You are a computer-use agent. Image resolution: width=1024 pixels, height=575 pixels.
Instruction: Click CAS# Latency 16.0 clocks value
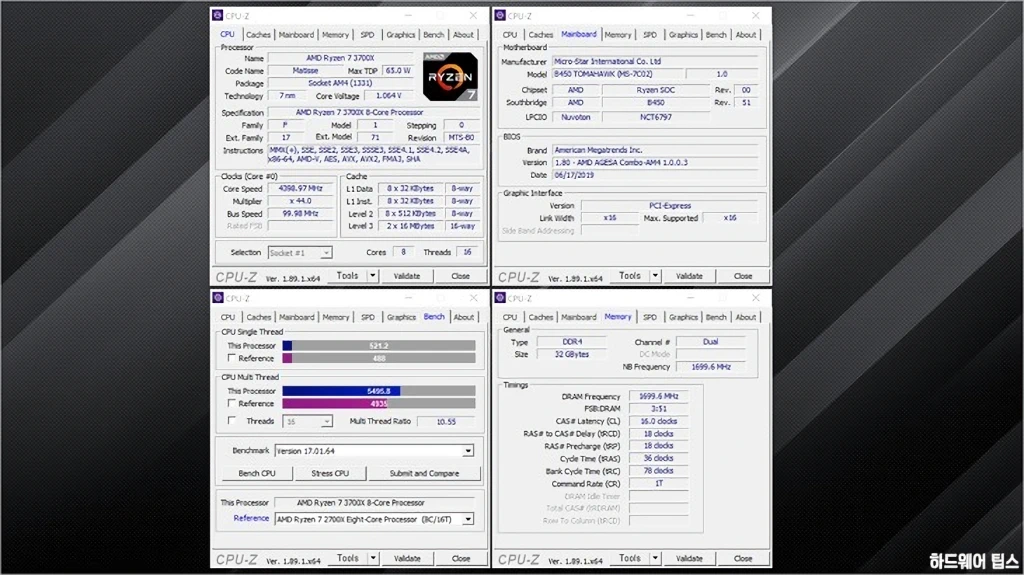click(658, 421)
